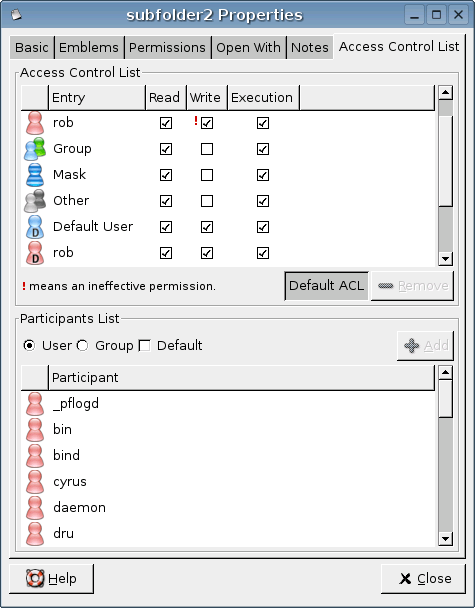Viewport: 475px width, 608px height.
Task: Open the Emblems tab
Action: (89, 47)
